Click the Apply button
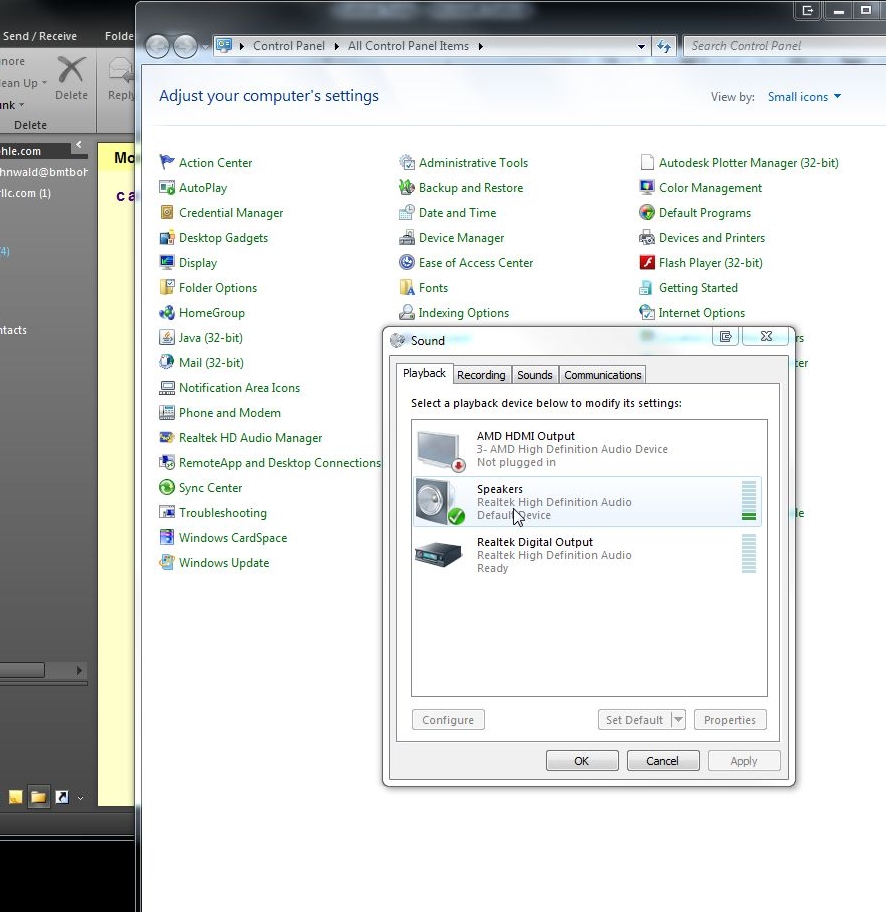 [x=744, y=761]
